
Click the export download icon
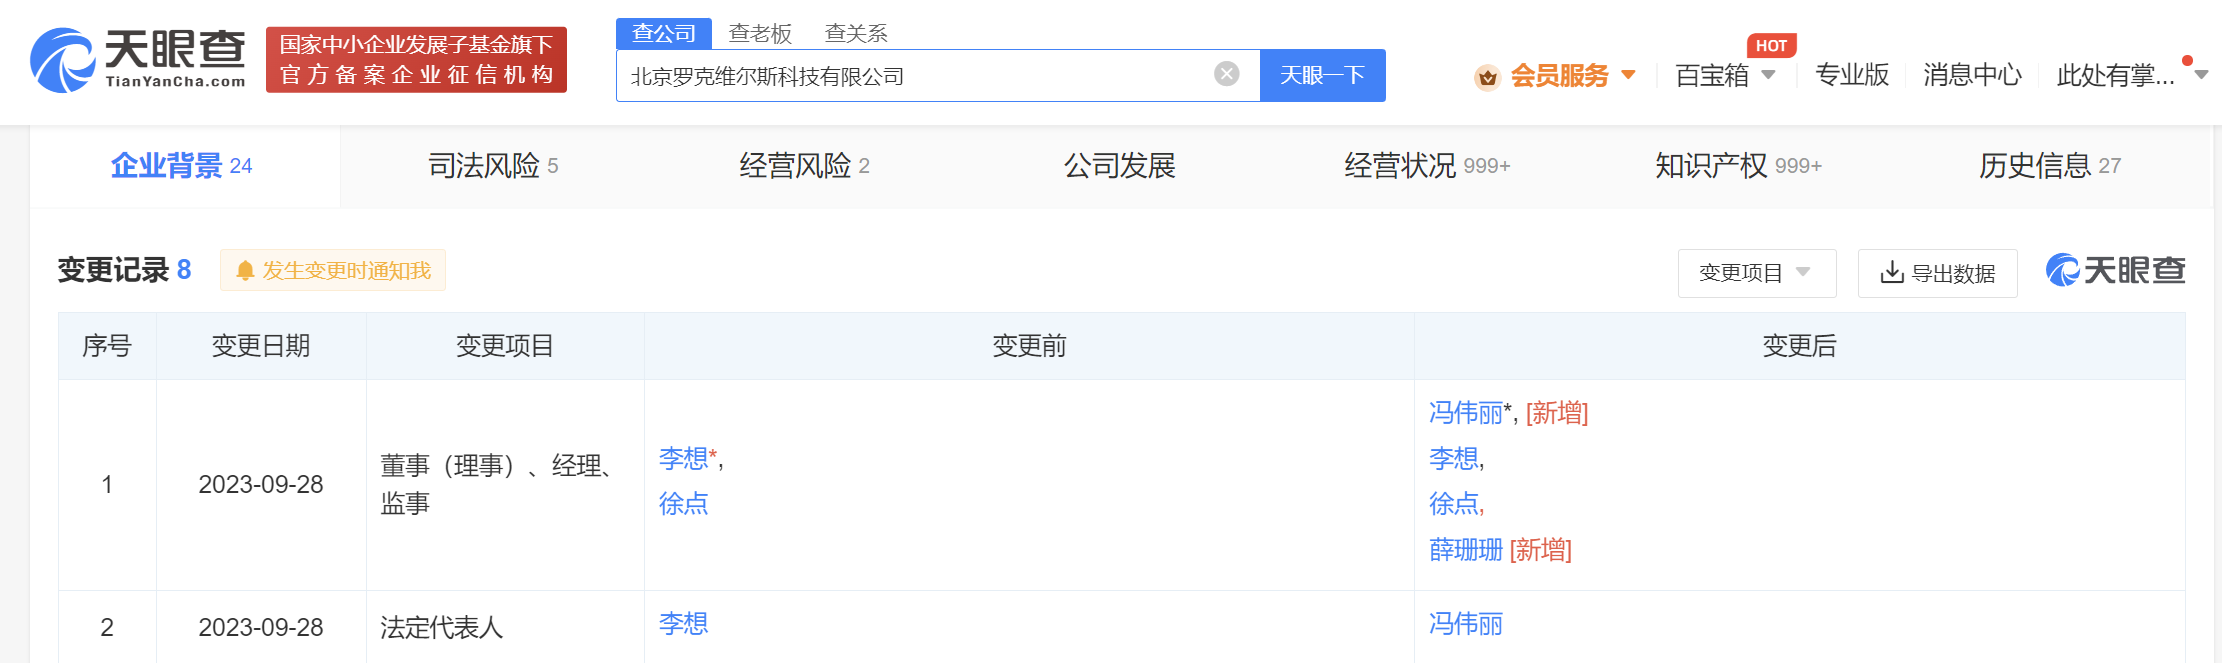click(x=1891, y=273)
